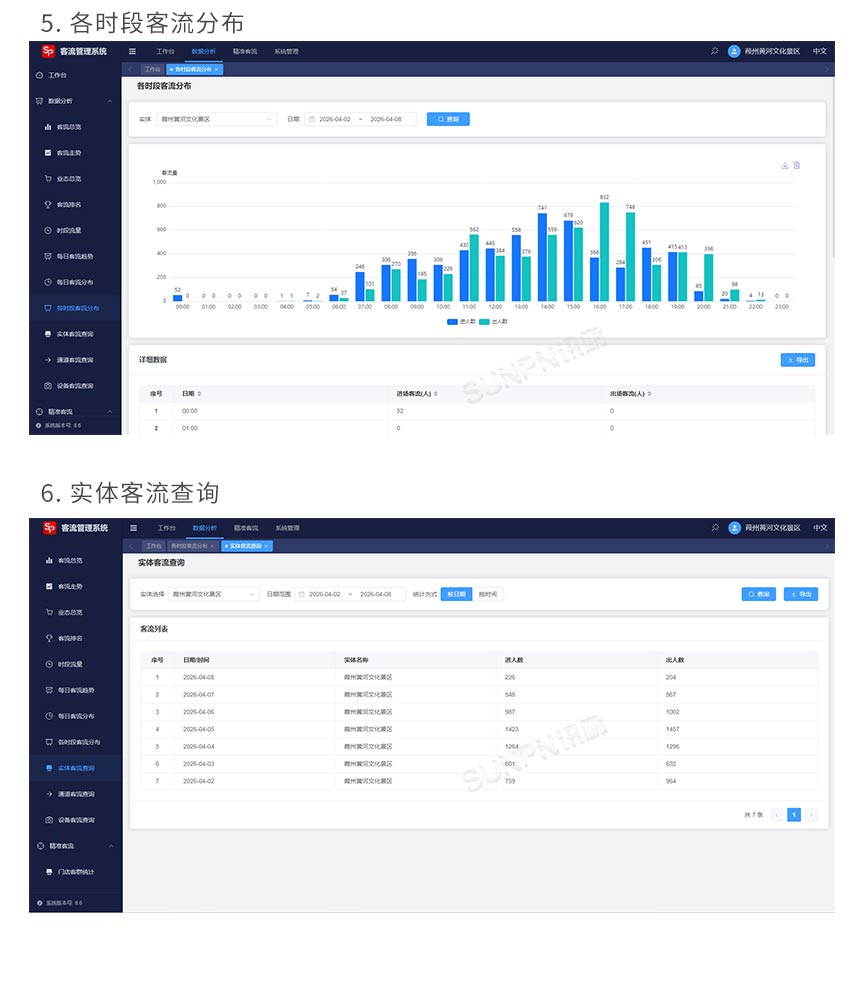
Task: Close the 实体客流查询 tab
Action: point(266,546)
